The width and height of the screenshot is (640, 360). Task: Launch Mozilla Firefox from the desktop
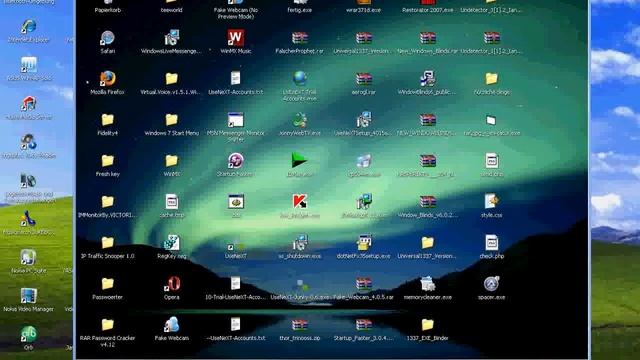[107, 79]
